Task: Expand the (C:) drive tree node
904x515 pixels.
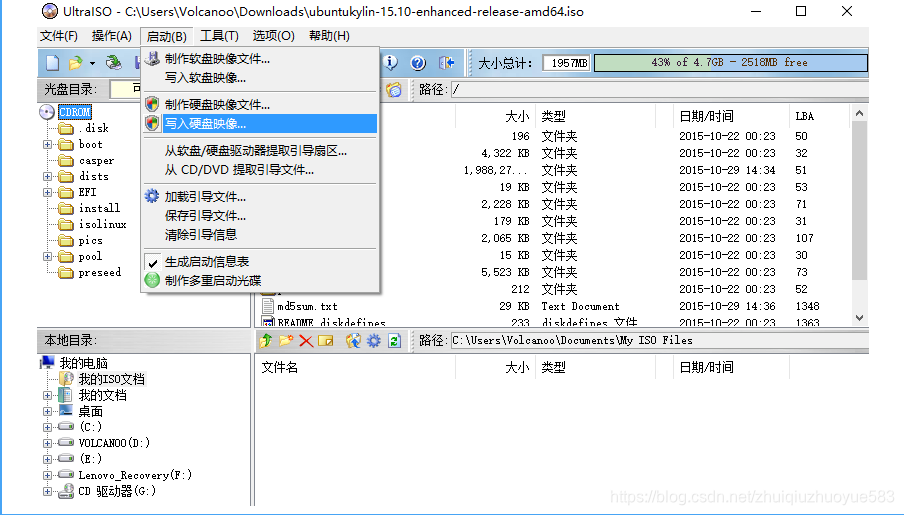Action: 47,427
